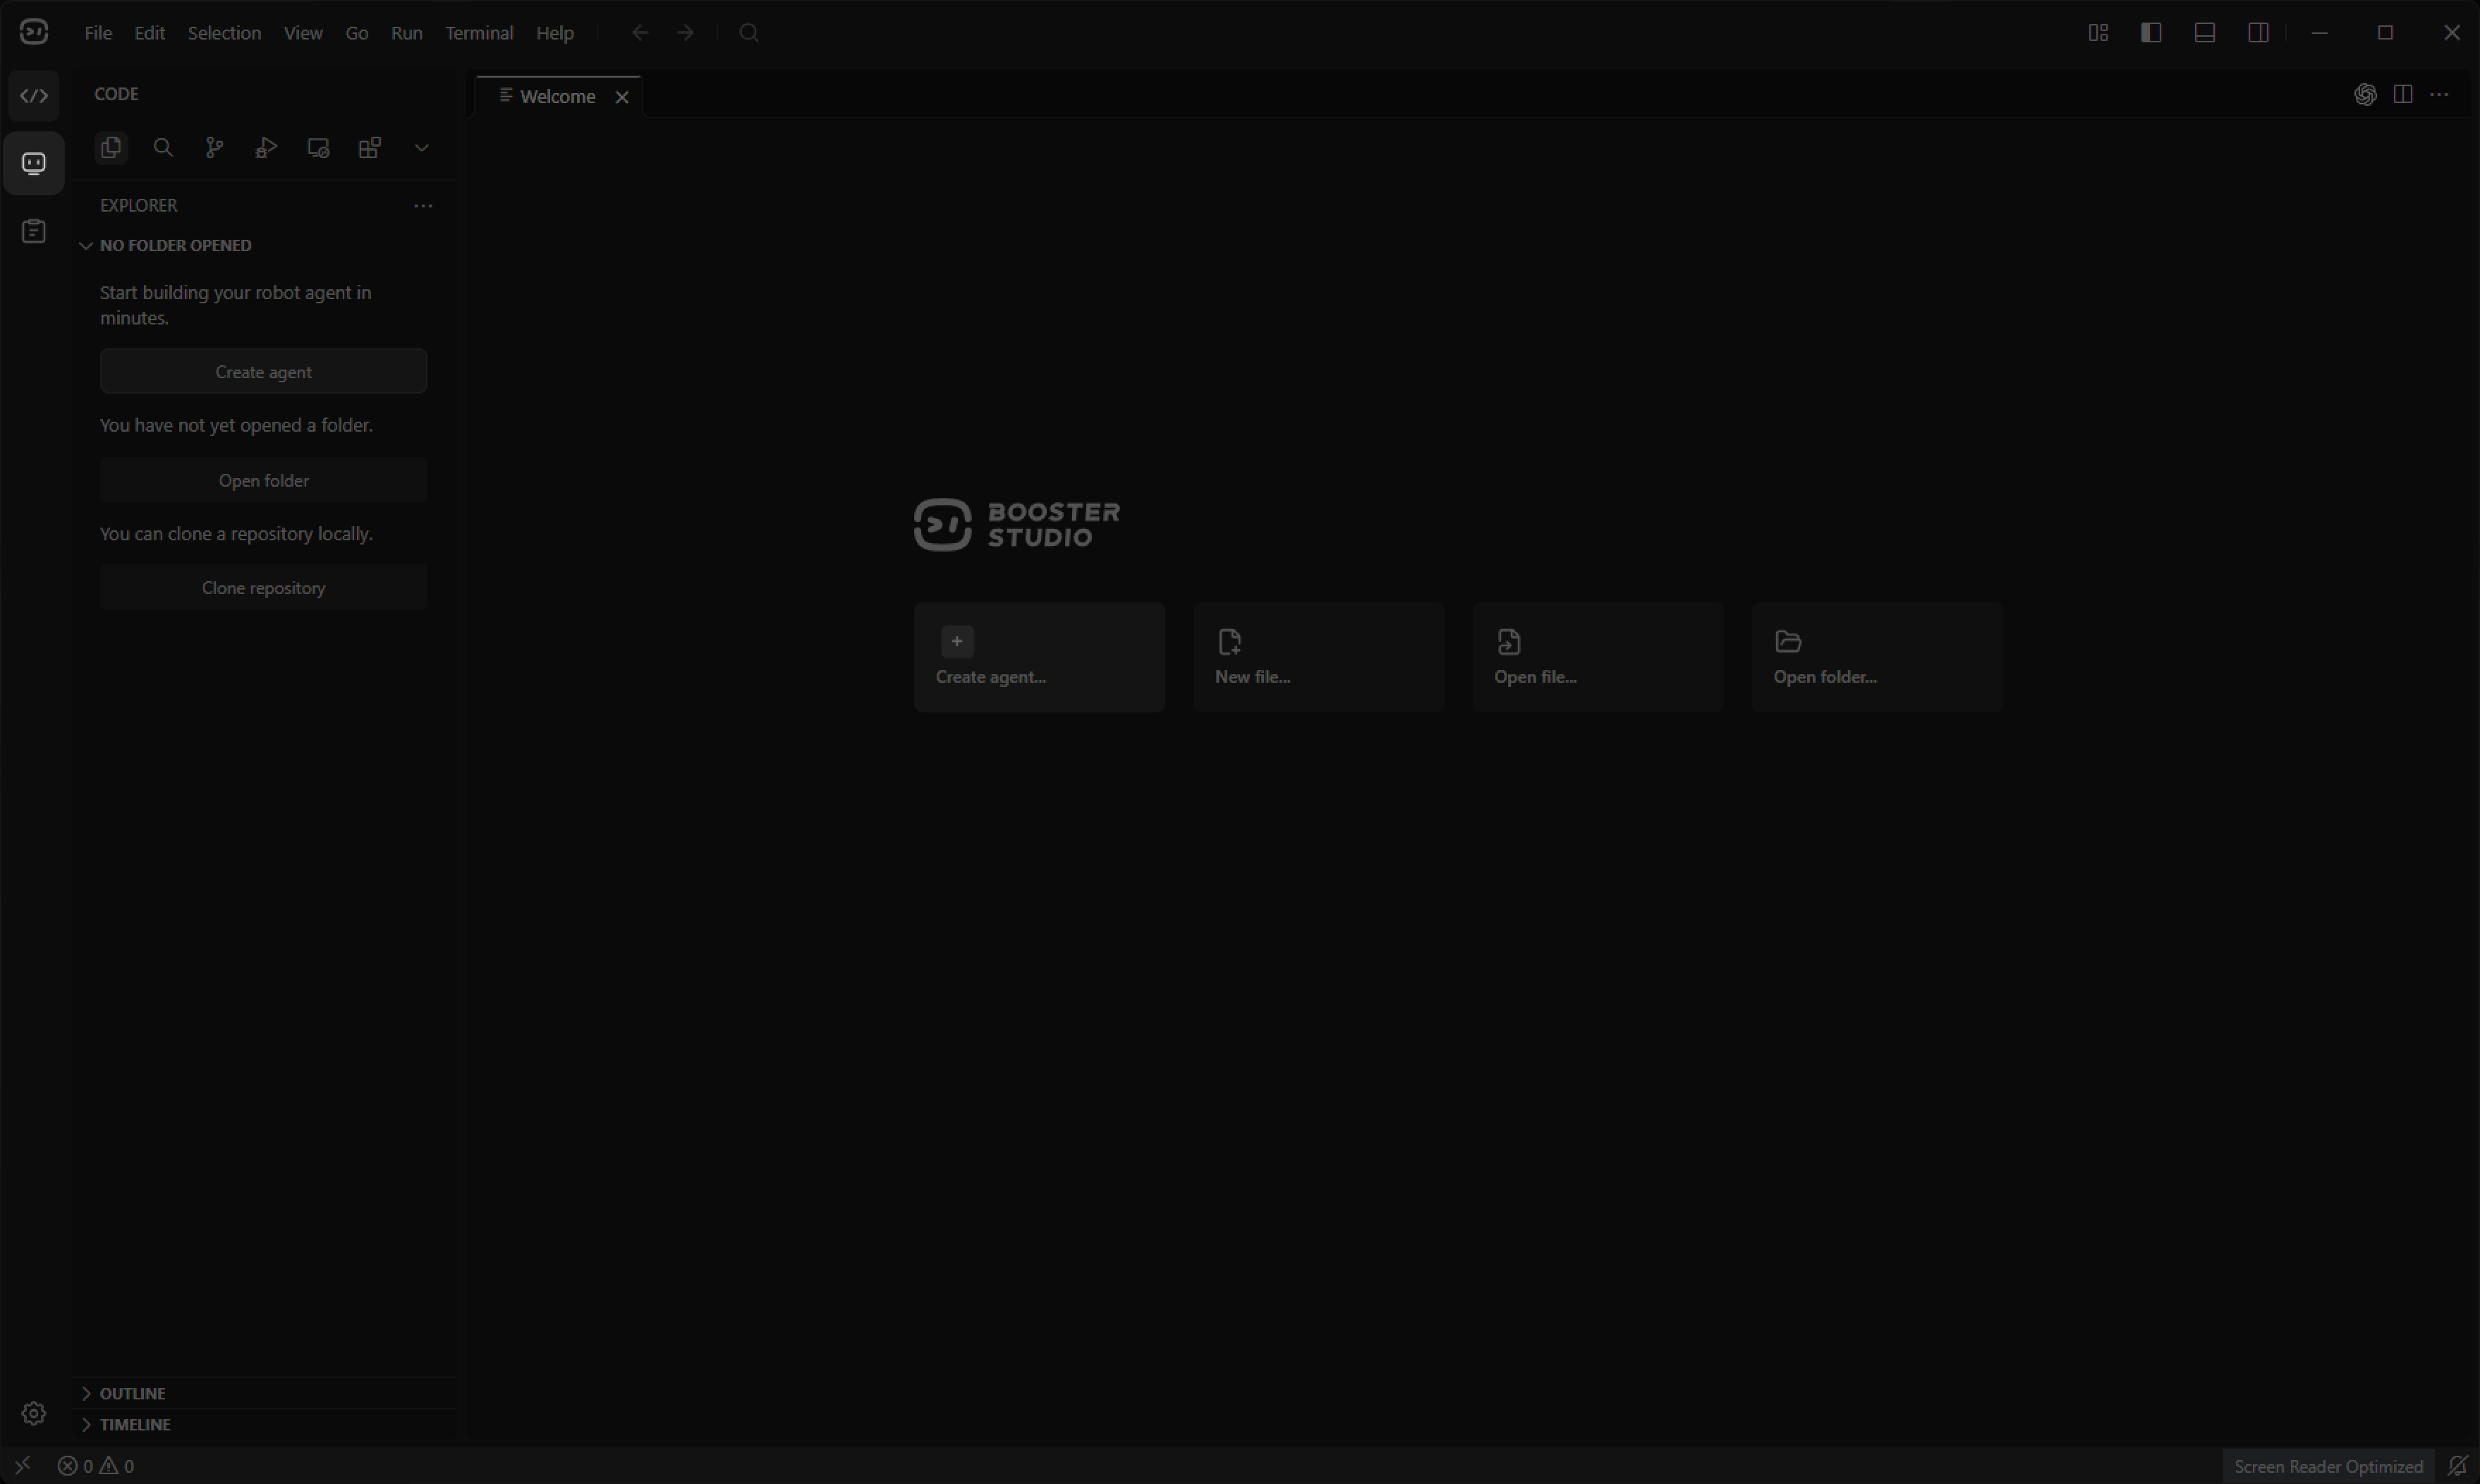
Task: Open the Selection menu
Action: pos(224,33)
